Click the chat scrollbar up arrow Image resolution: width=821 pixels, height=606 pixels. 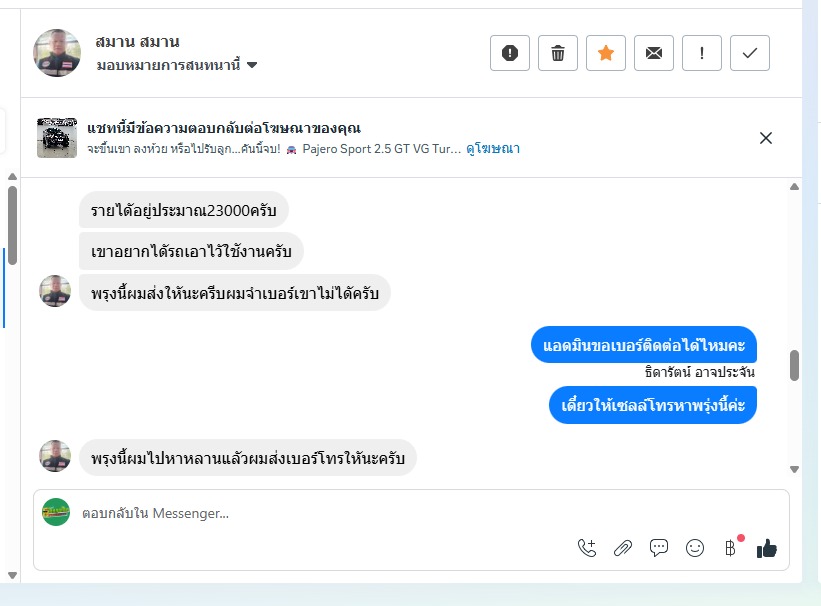[x=794, y=186]
